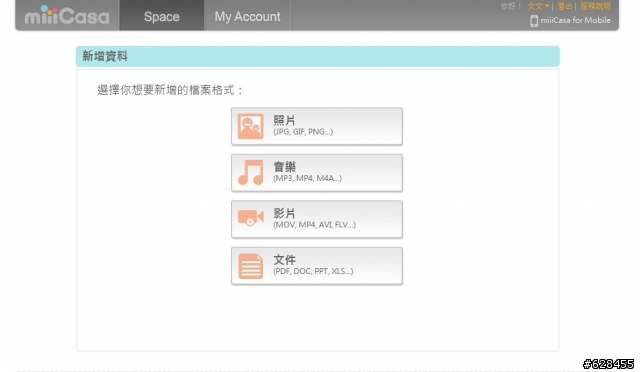Click the miiiCasa logo

pyautogui.click(x=67, y=16)
